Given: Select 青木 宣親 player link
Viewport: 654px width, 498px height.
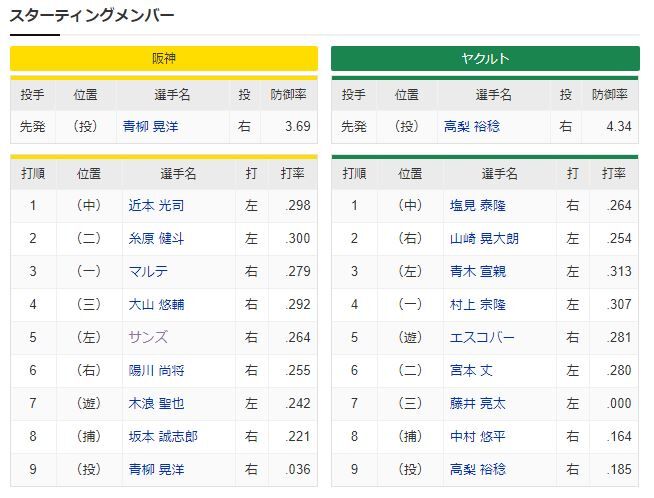Looking at the screenshot, I should pos(478,271).
